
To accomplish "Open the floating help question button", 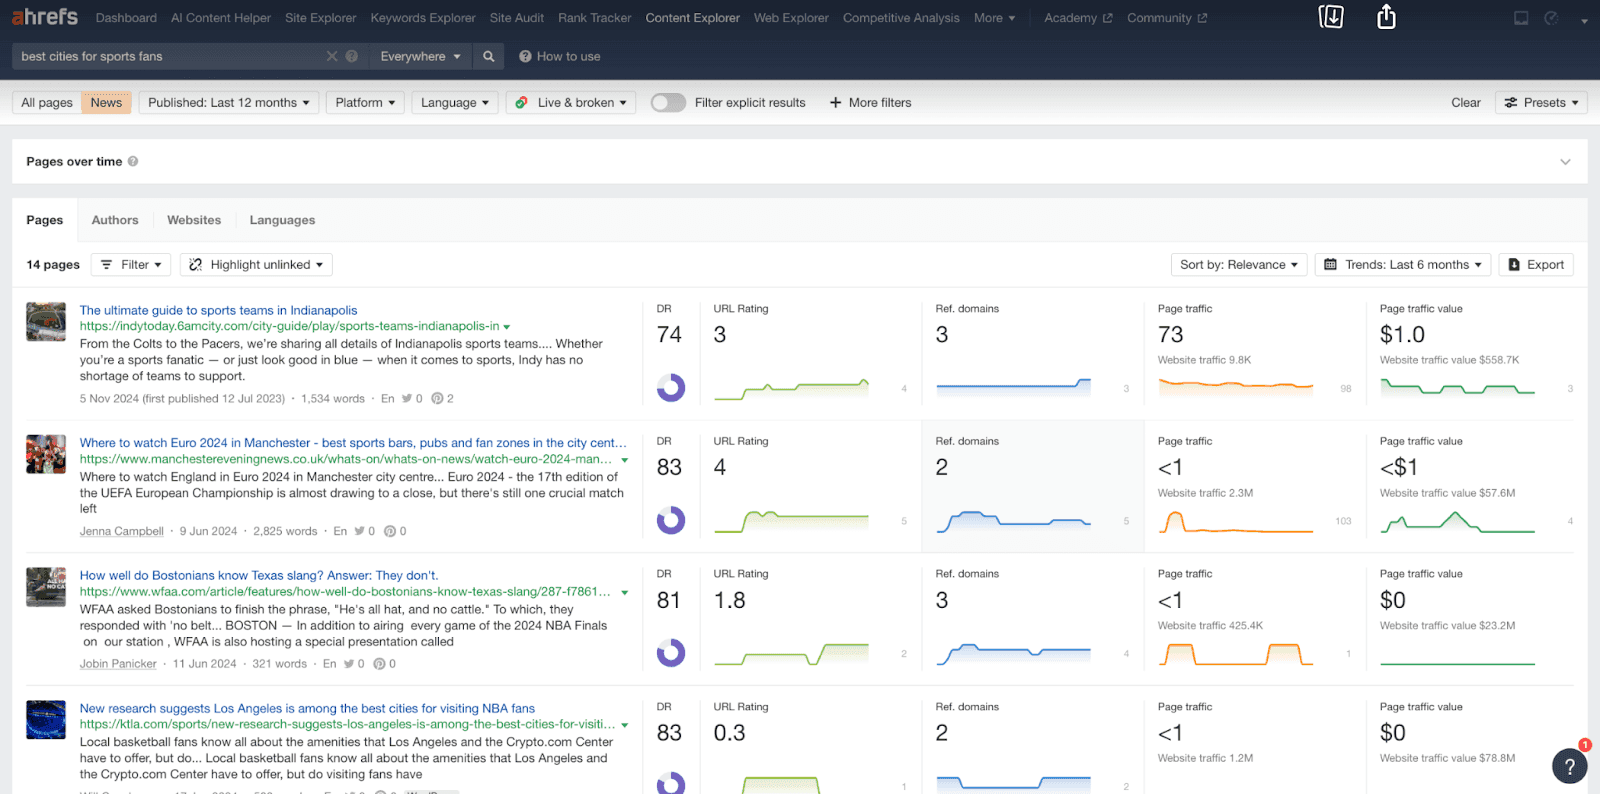I will point(1570,766).
